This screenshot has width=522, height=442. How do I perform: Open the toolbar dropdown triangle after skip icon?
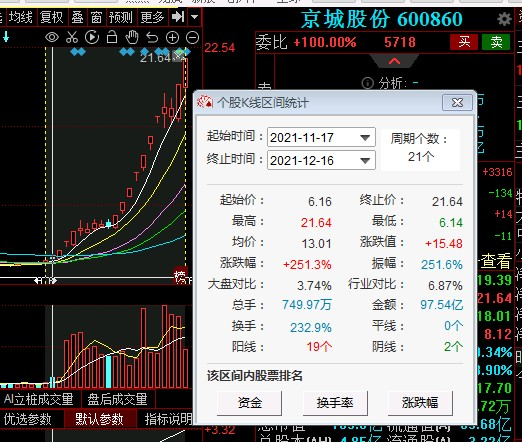point(195,17)
